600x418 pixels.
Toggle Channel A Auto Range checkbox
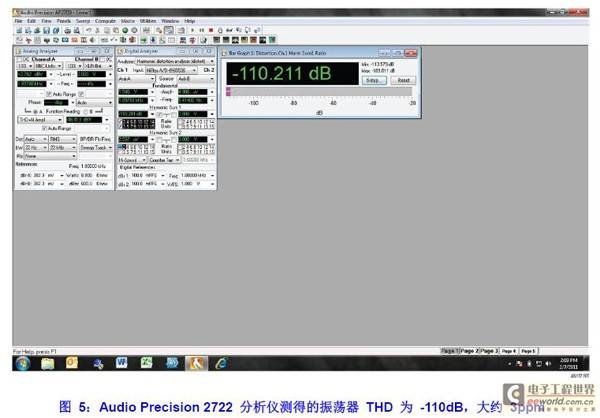[x=49, y=94]
